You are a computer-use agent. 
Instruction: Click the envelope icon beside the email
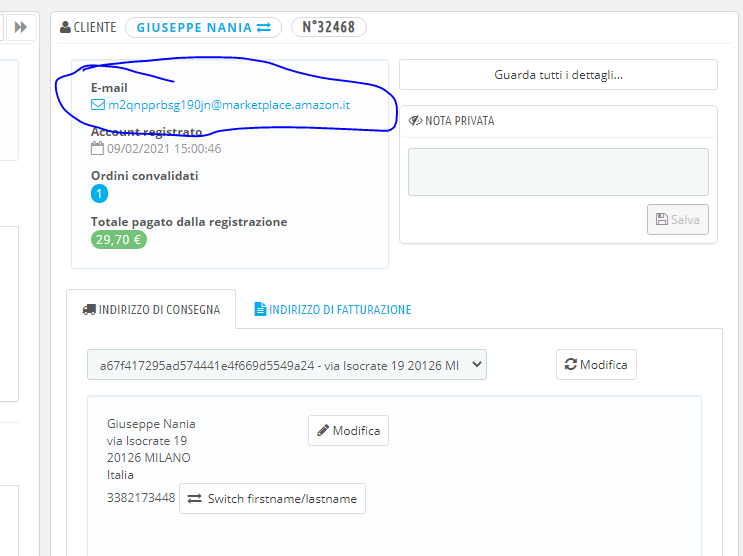[98, 105]
